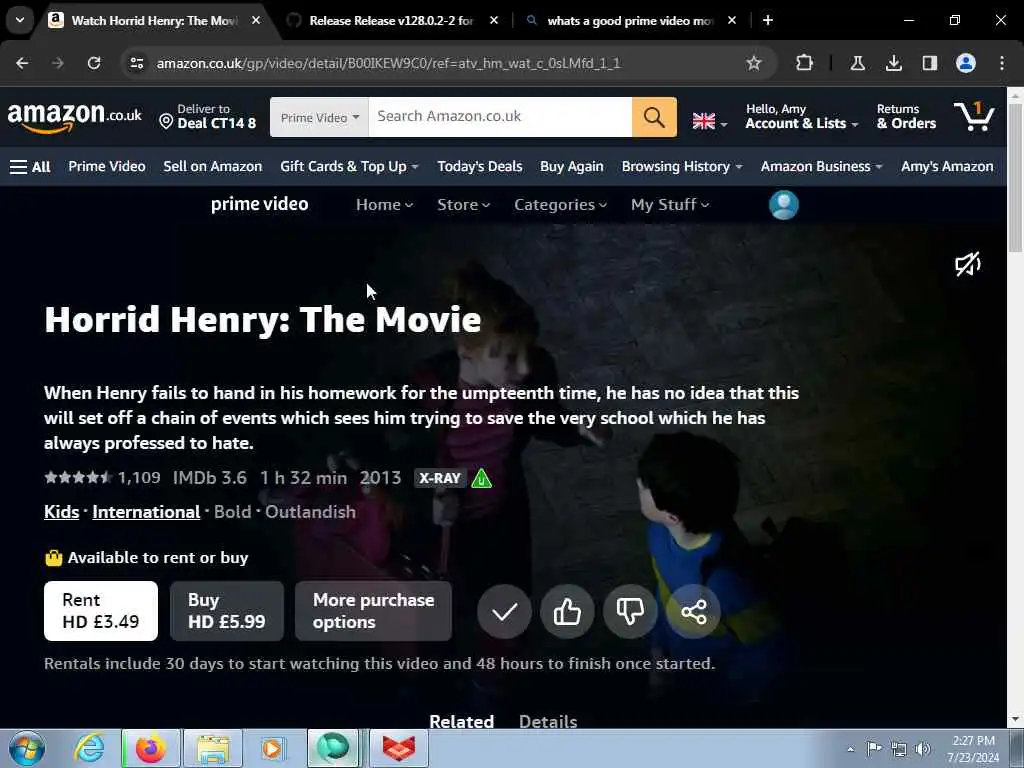This screenshot has width=1024, height=768.
Task: Open Buy Again
Action: (572, 167)
